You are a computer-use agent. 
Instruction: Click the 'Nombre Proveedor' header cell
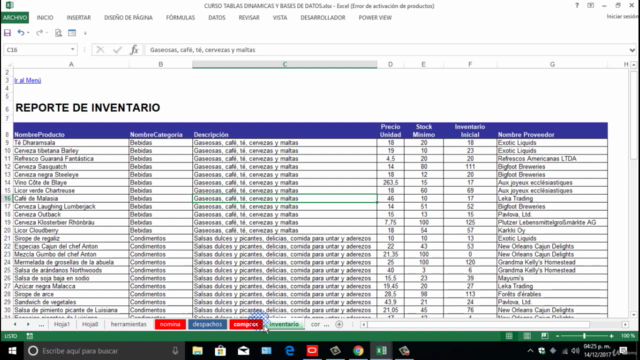pyautogui.click(x=552, y=131)
